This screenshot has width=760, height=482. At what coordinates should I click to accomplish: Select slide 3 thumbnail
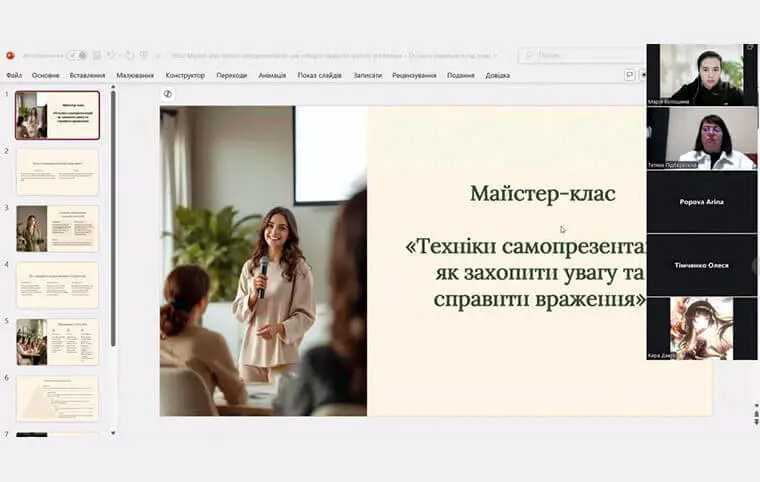pos(57,228)
